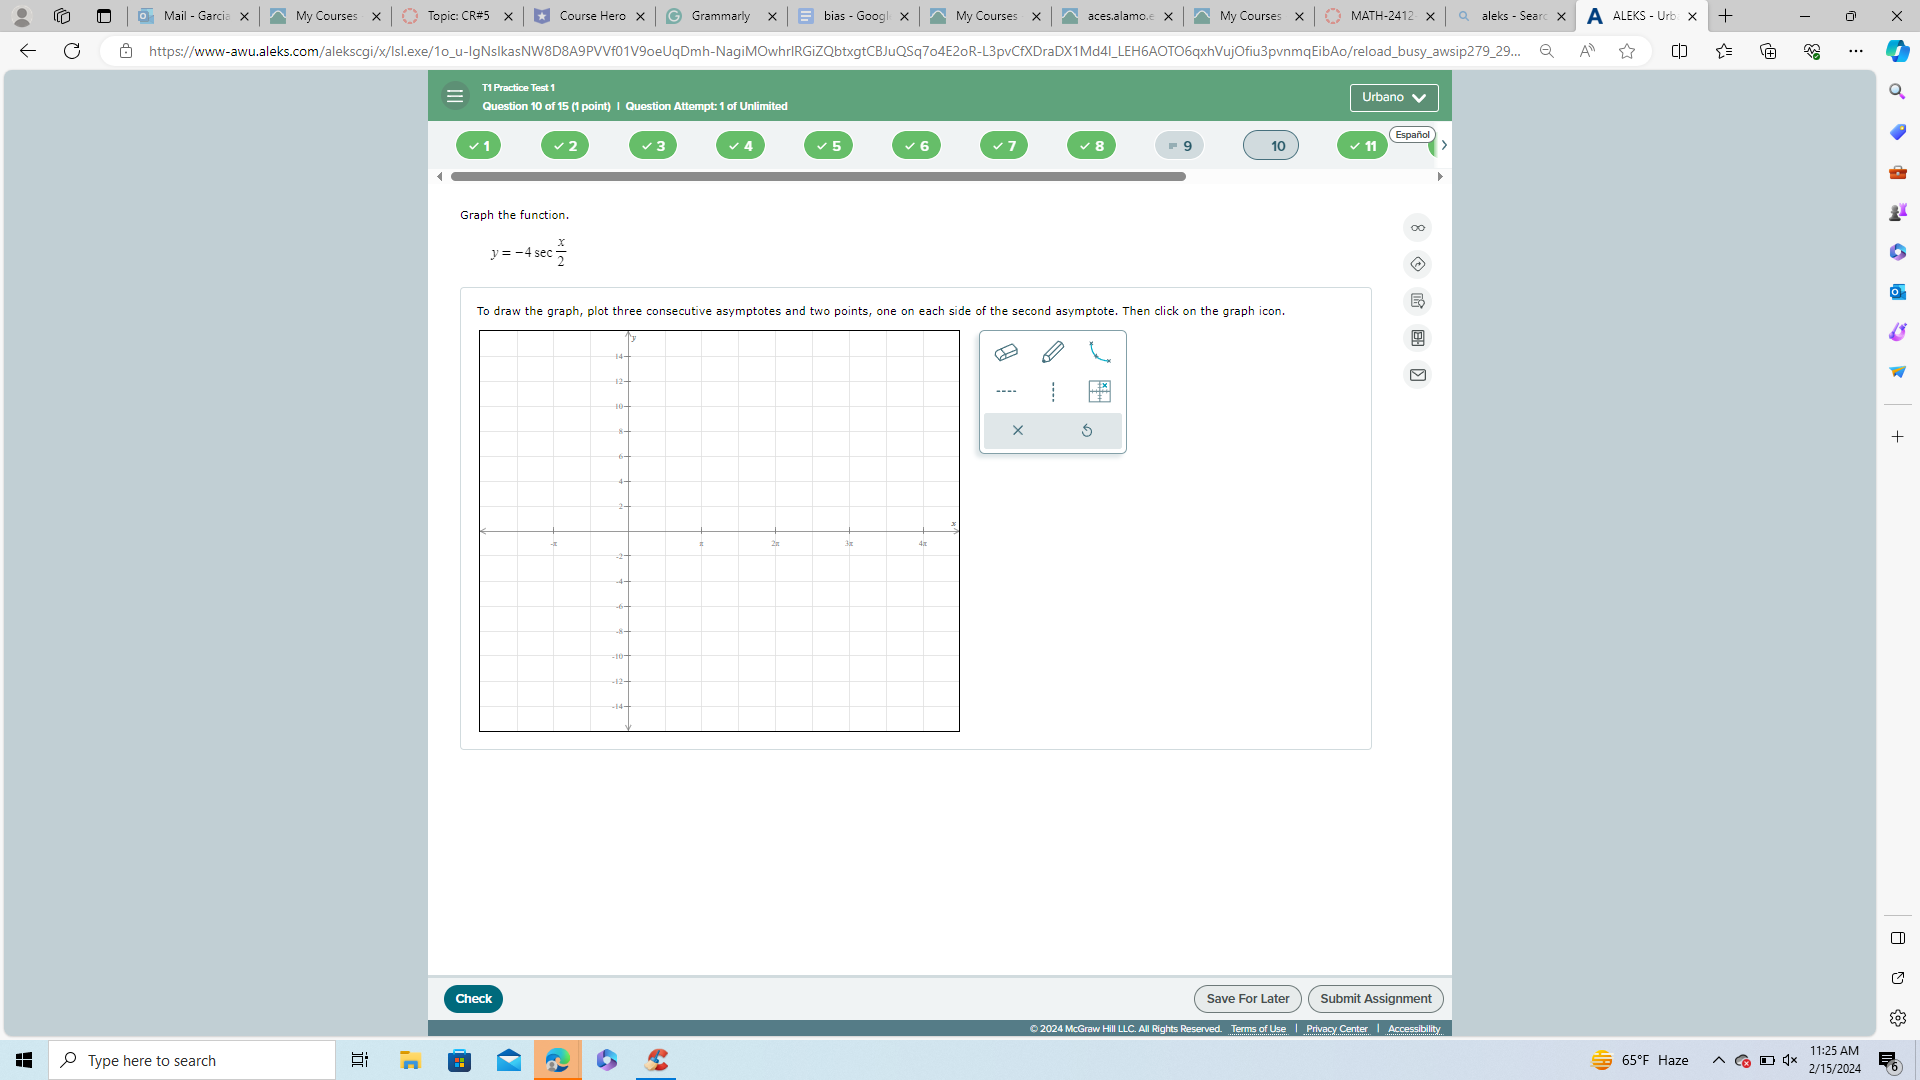Select question 9 in the question navigator
Image resolution: width=1920 pixels, height=1080 pixels.
(x=1179, y=145)
